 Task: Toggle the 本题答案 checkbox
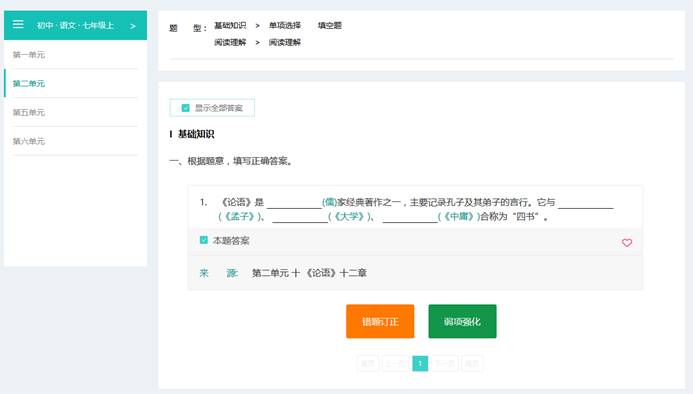[x=204, y=240]
